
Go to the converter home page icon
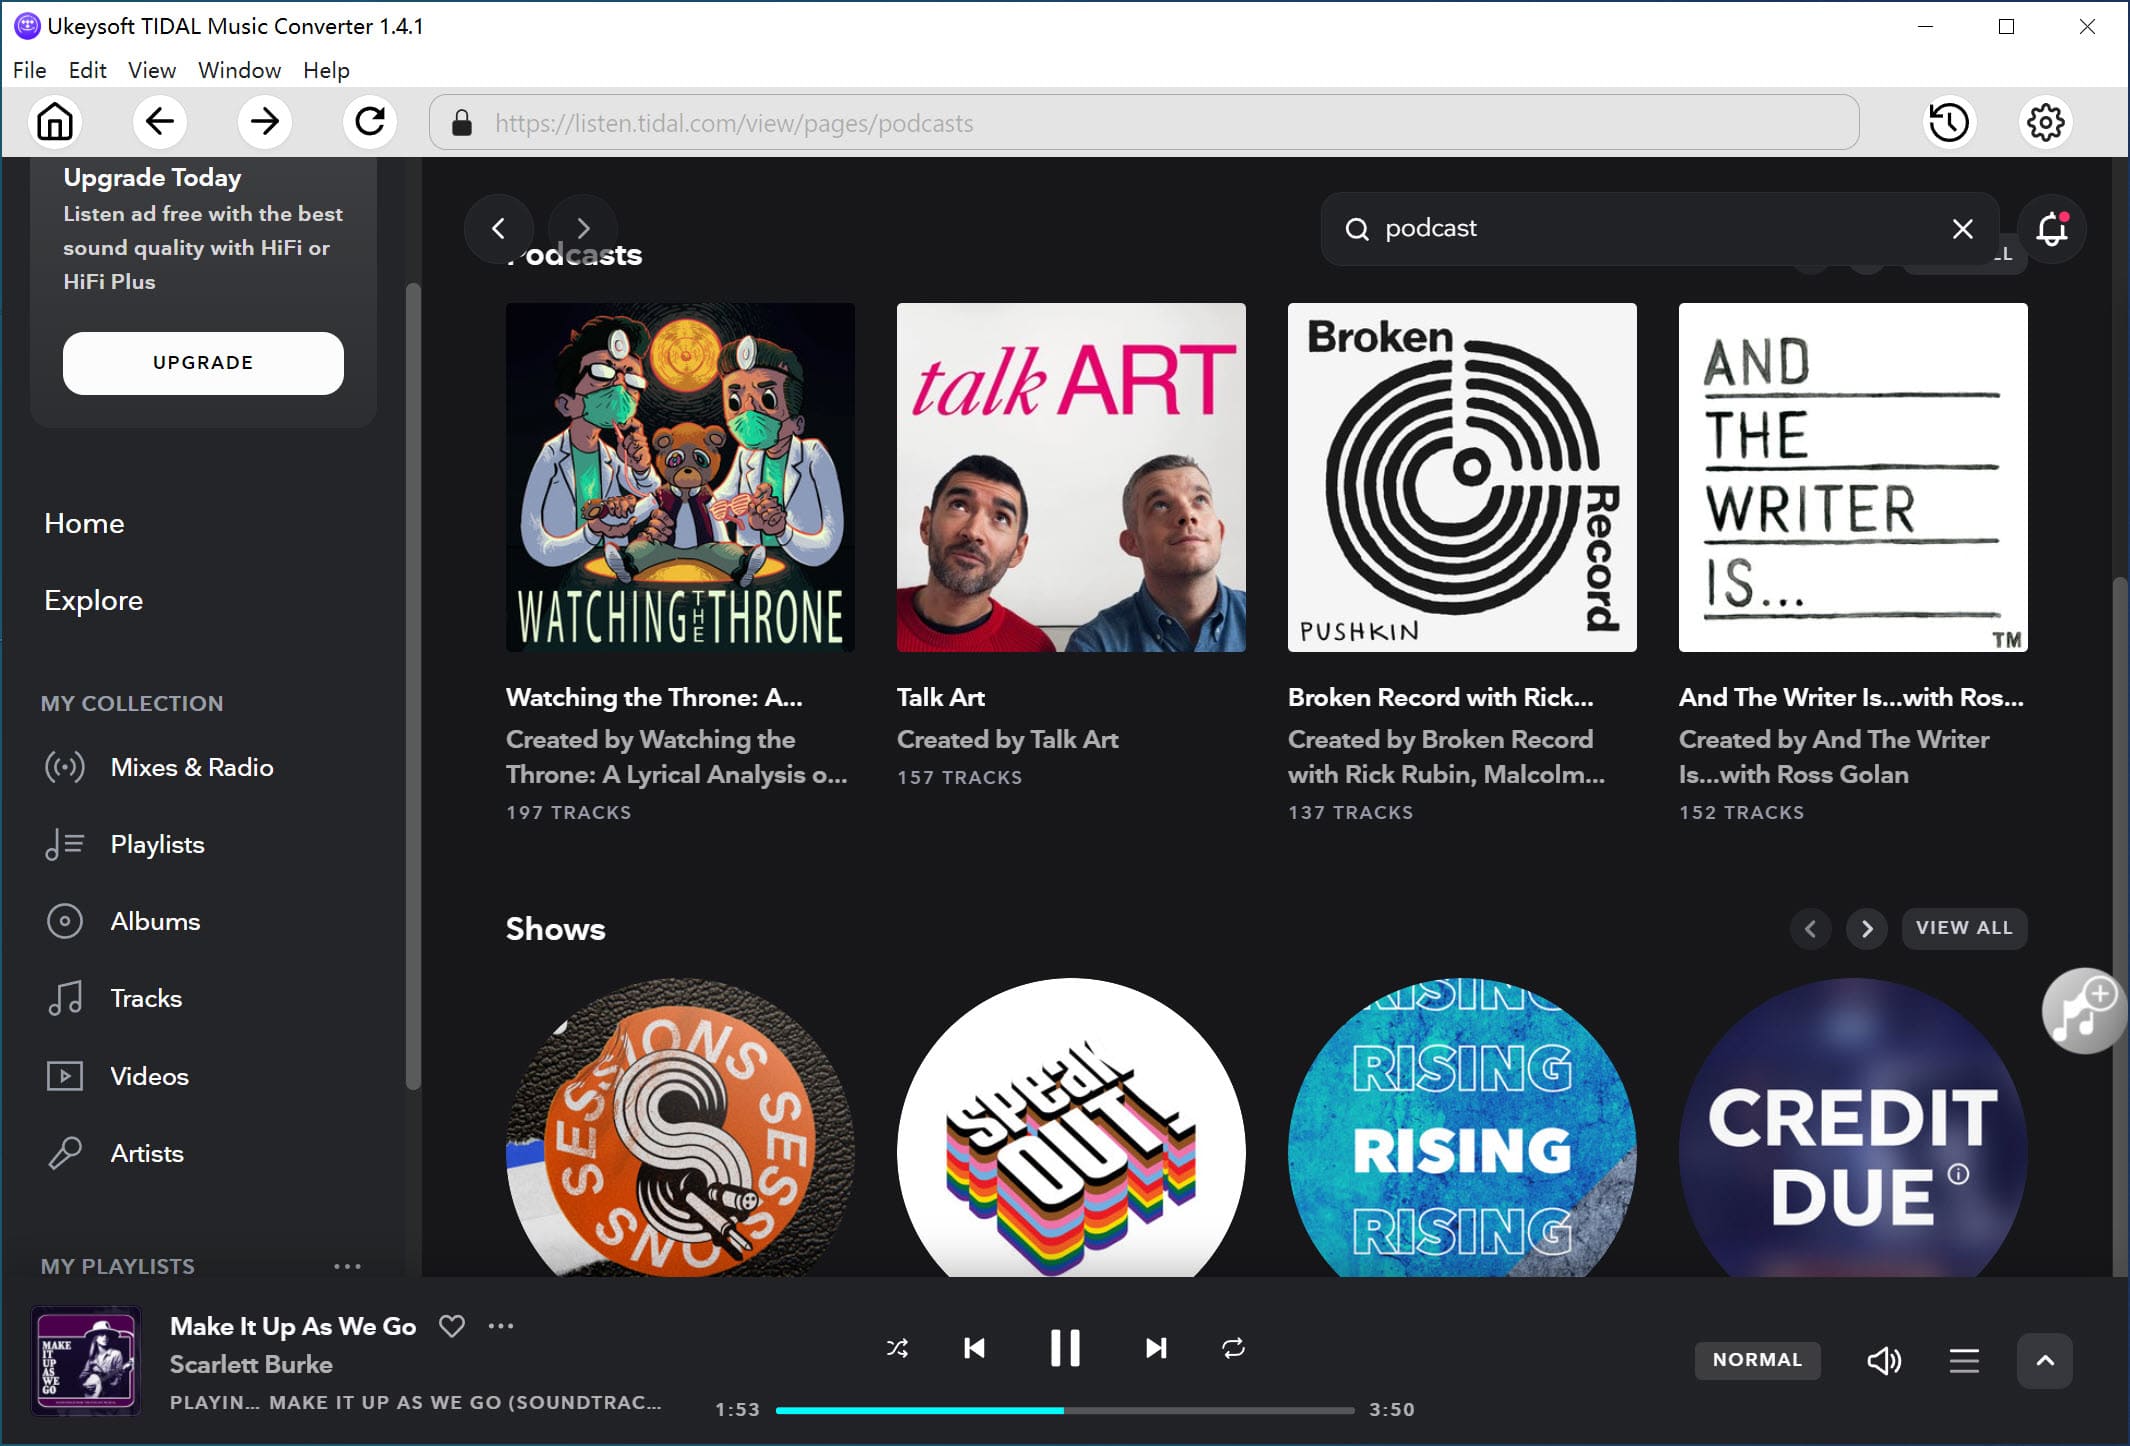[55, 122]
